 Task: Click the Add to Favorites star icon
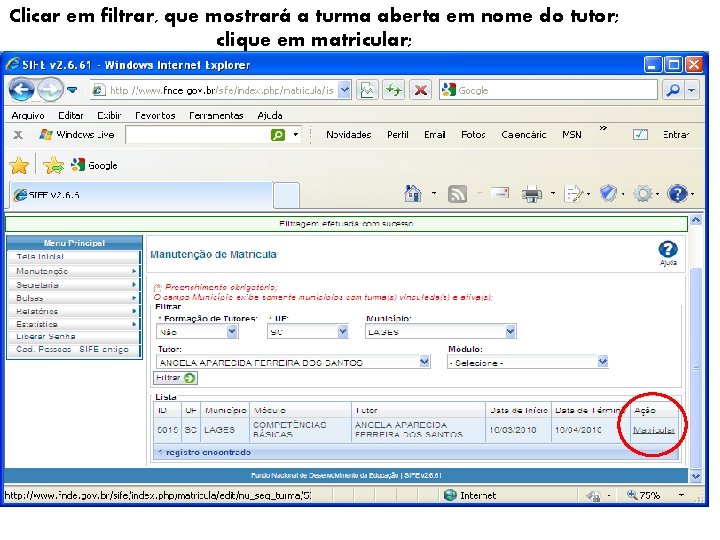(53, 166)
